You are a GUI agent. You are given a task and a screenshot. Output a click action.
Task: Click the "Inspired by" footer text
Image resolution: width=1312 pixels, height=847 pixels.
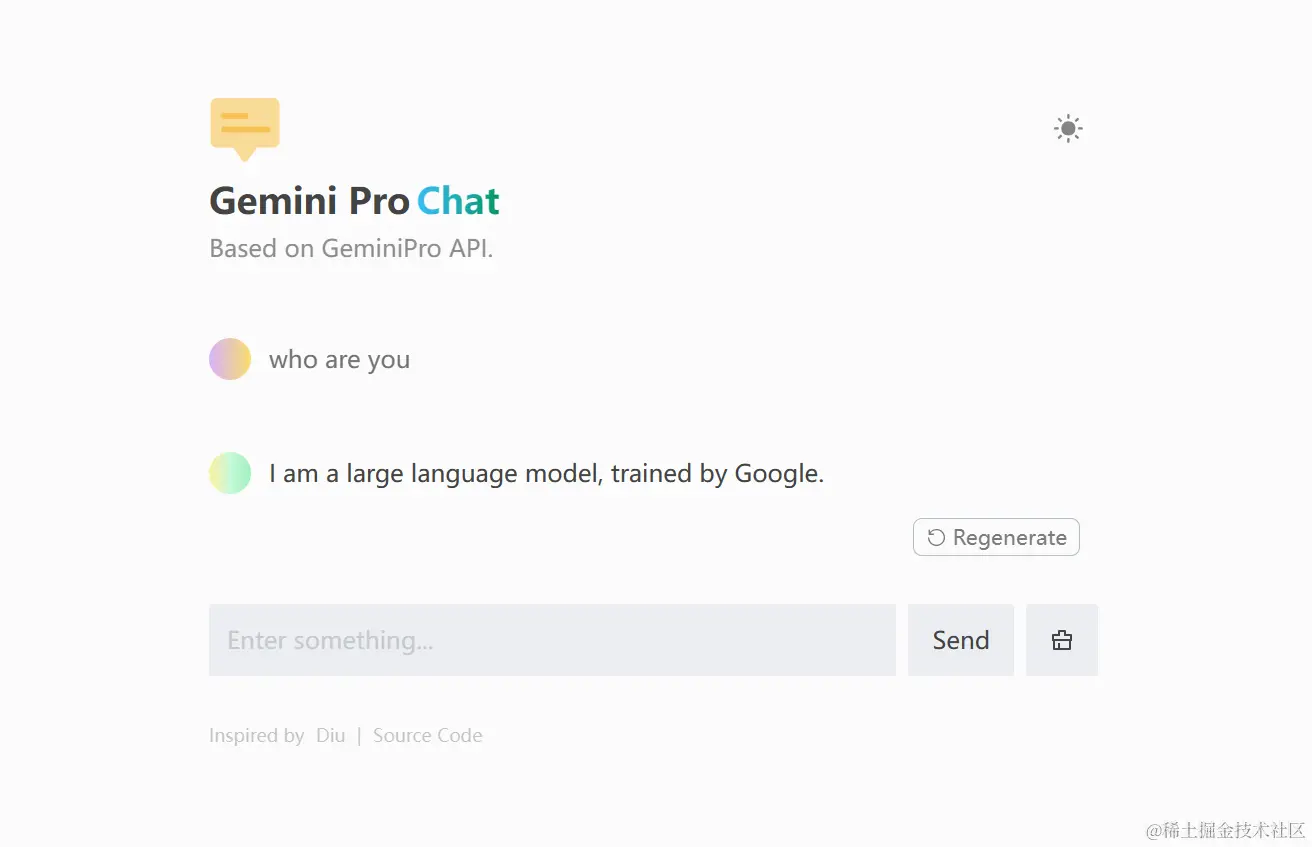256,736
